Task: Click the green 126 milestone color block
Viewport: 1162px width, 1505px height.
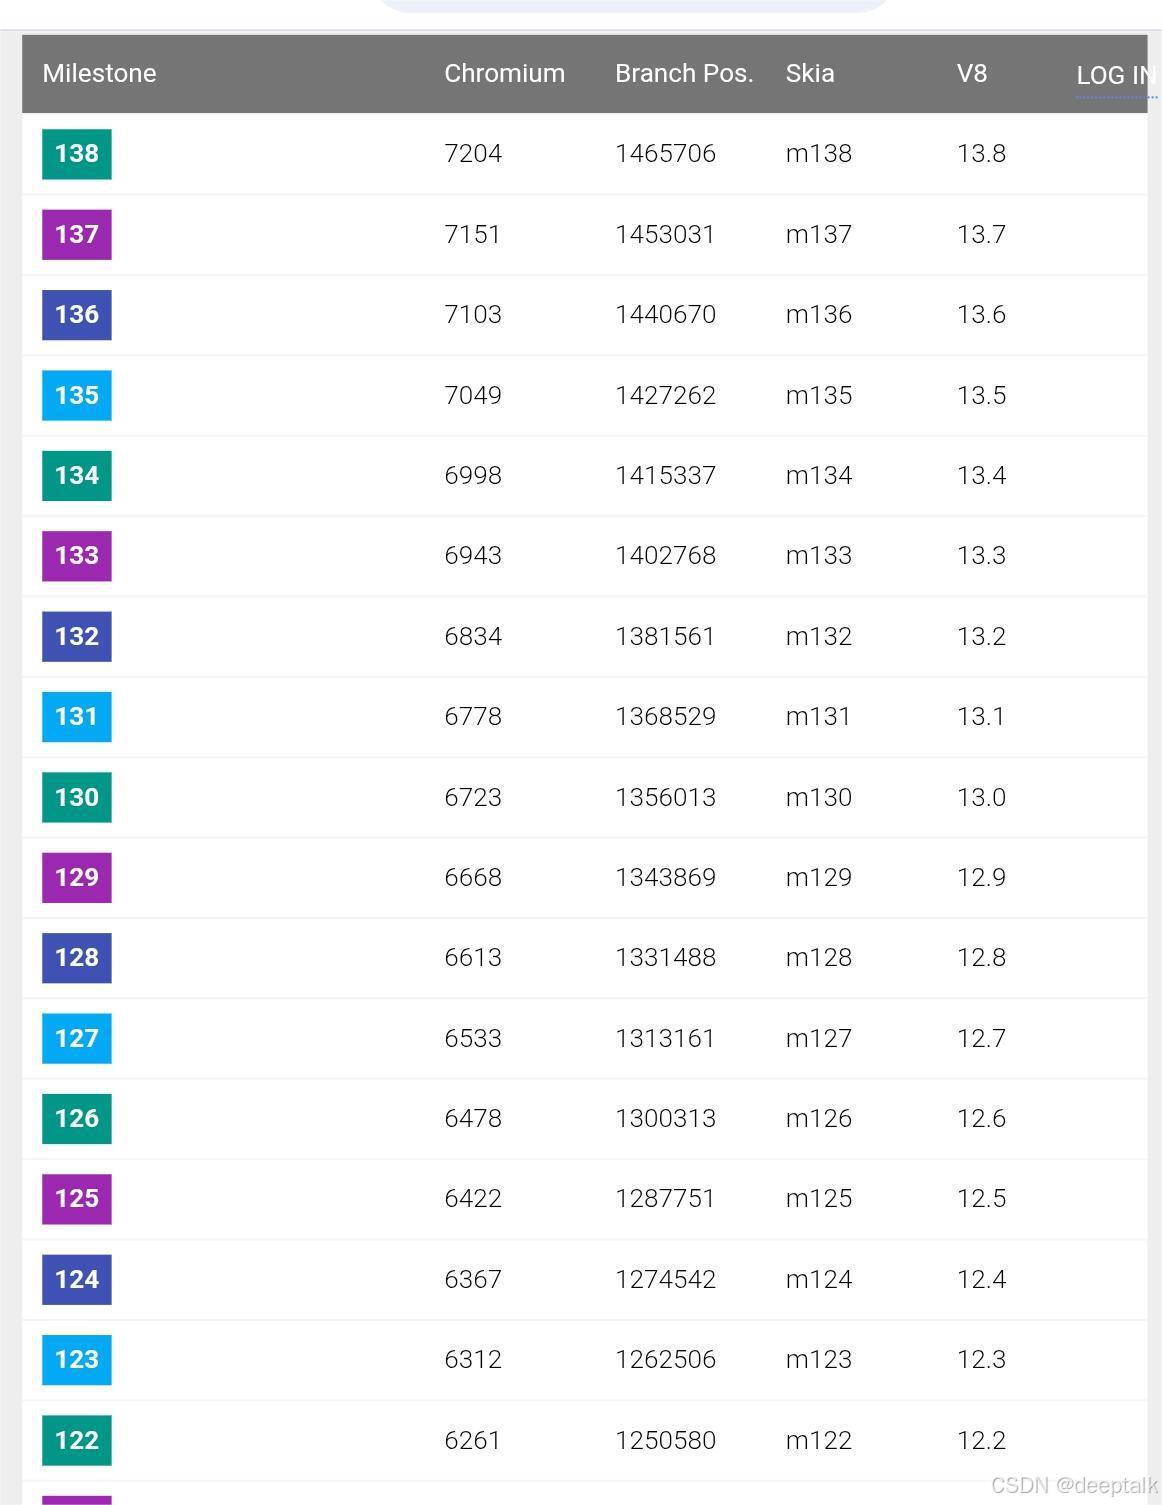Action: click(x=76, y=1118)
